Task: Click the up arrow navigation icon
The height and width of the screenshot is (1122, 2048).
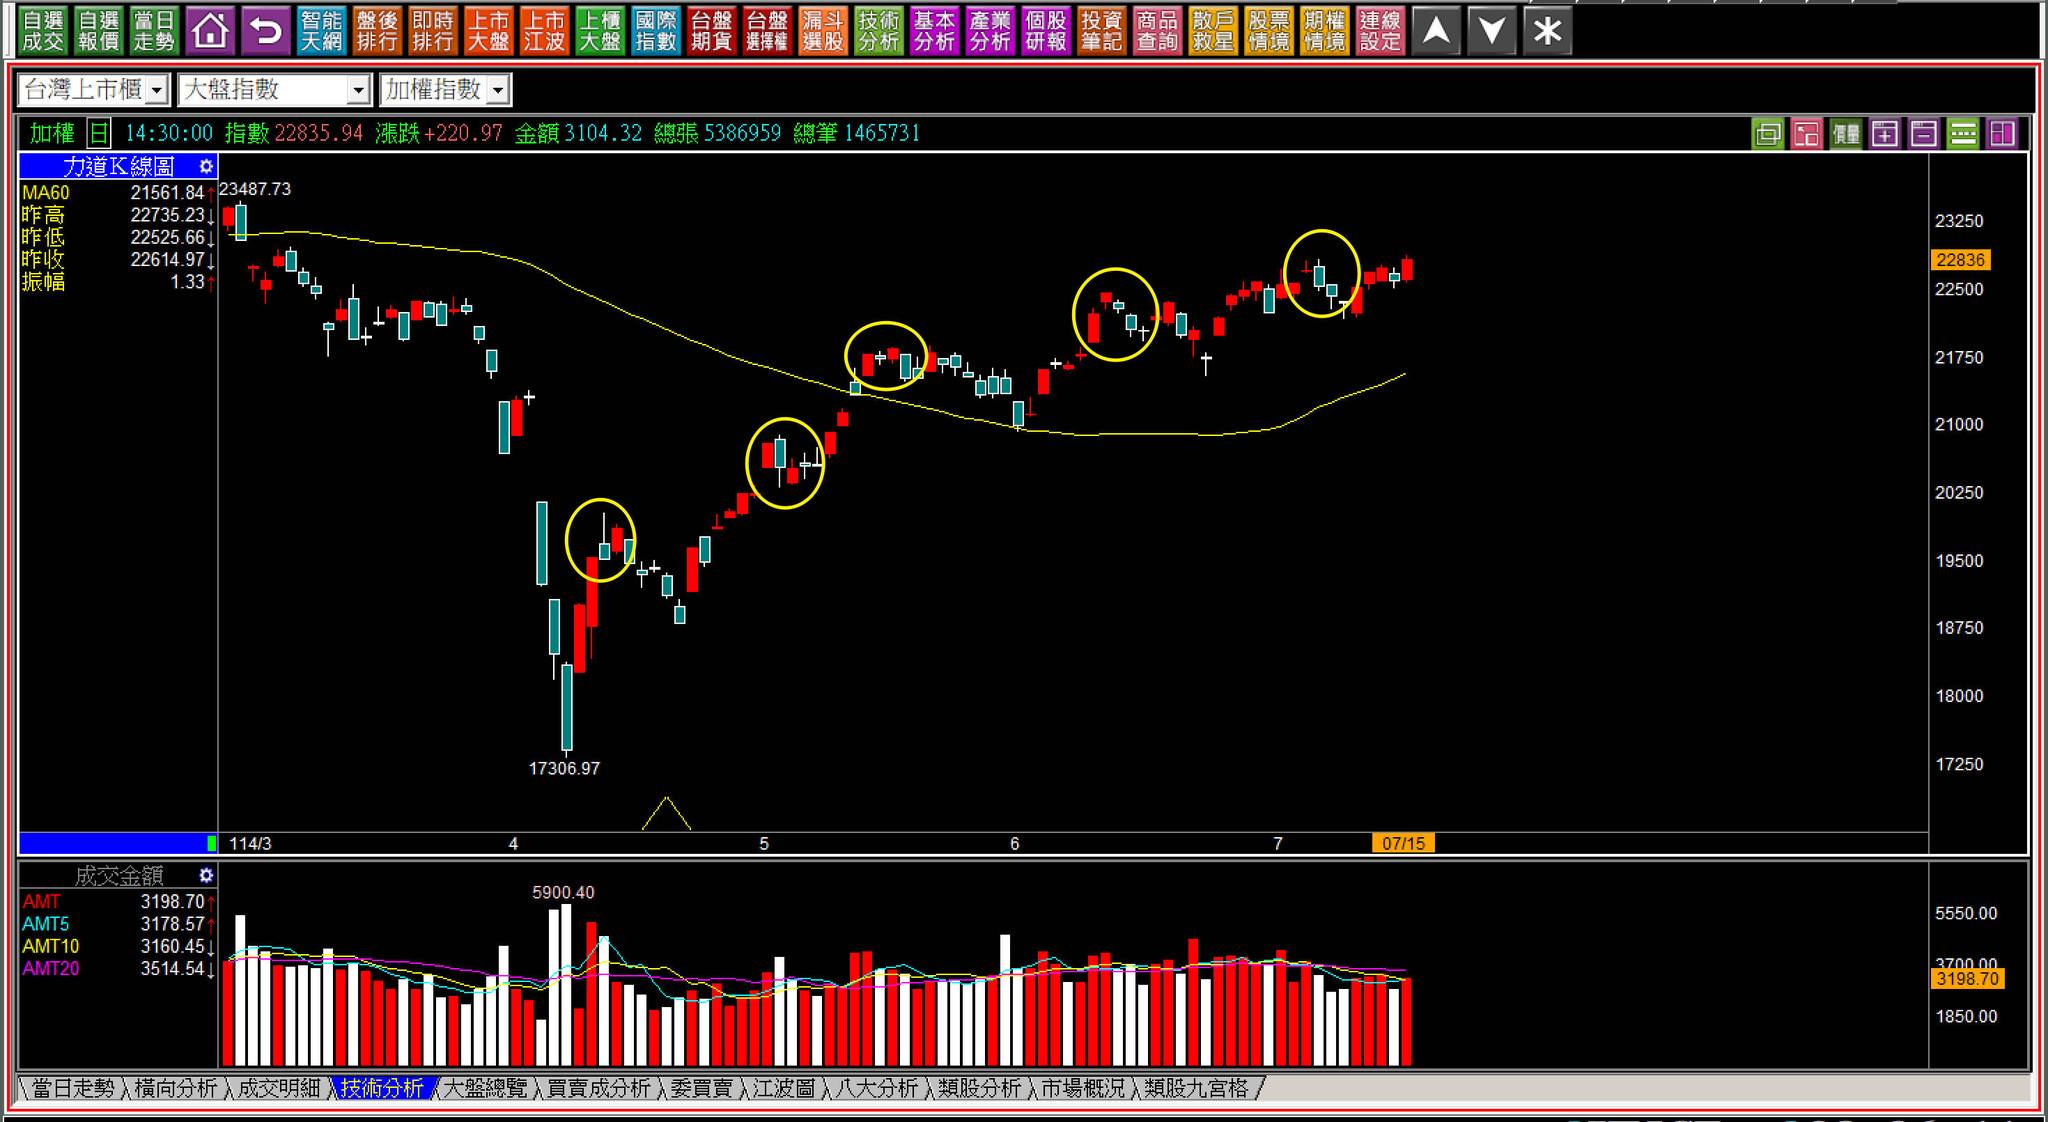Action: coord(1436,31)
